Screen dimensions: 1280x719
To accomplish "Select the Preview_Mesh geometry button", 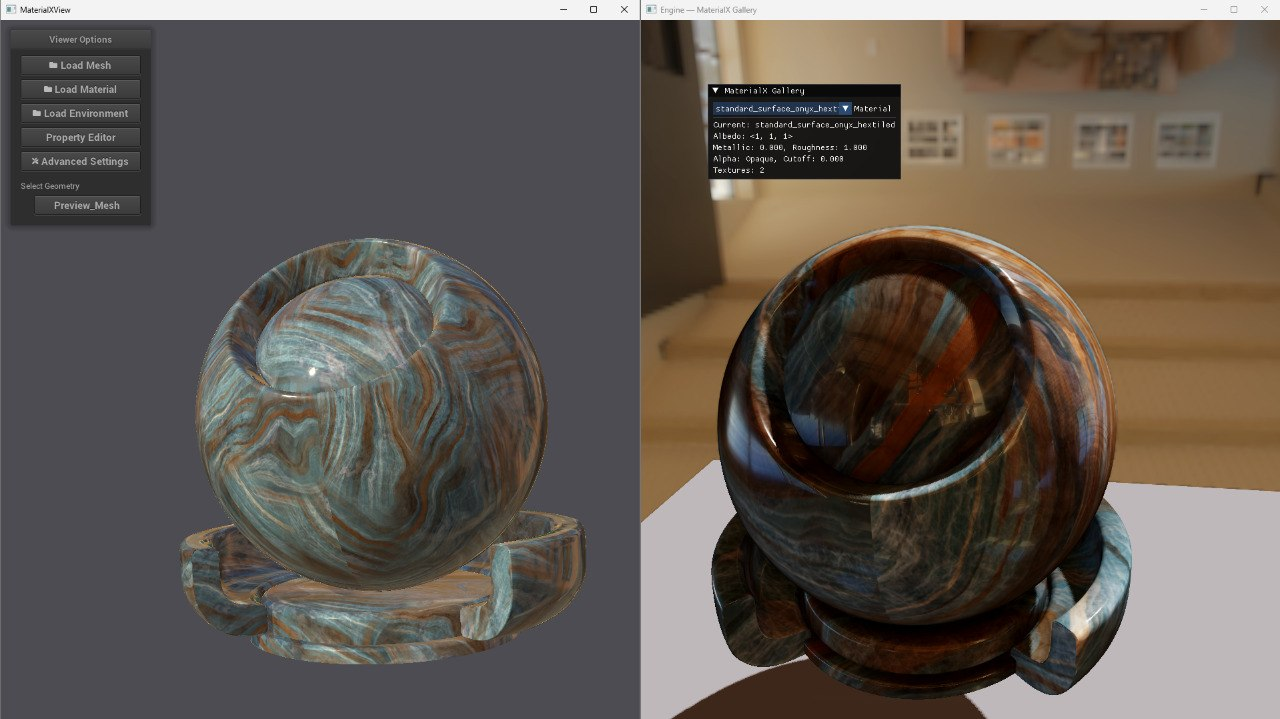I will [87, 205].
